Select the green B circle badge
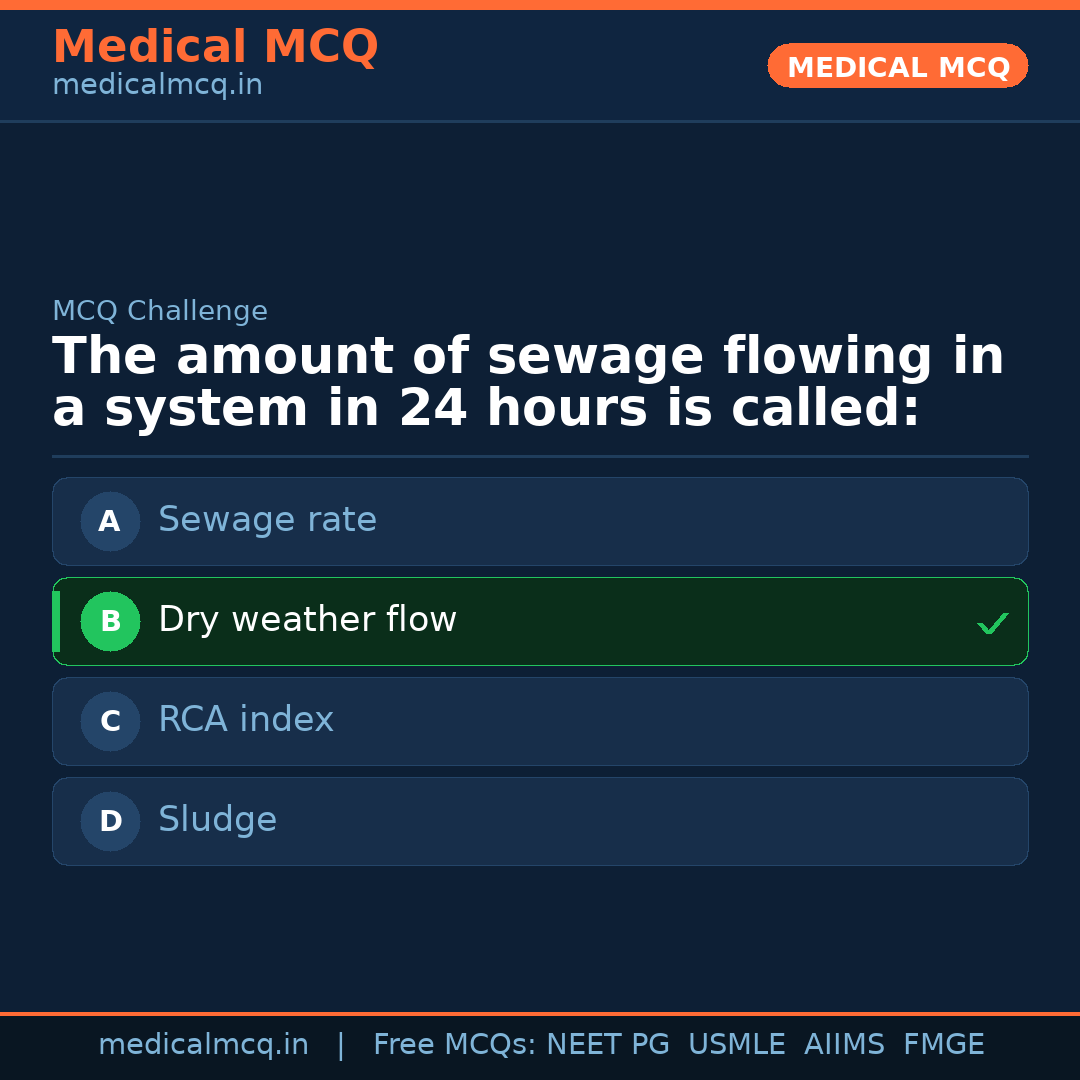Screen dimensions: 1080x1080 tap(110, 621)
